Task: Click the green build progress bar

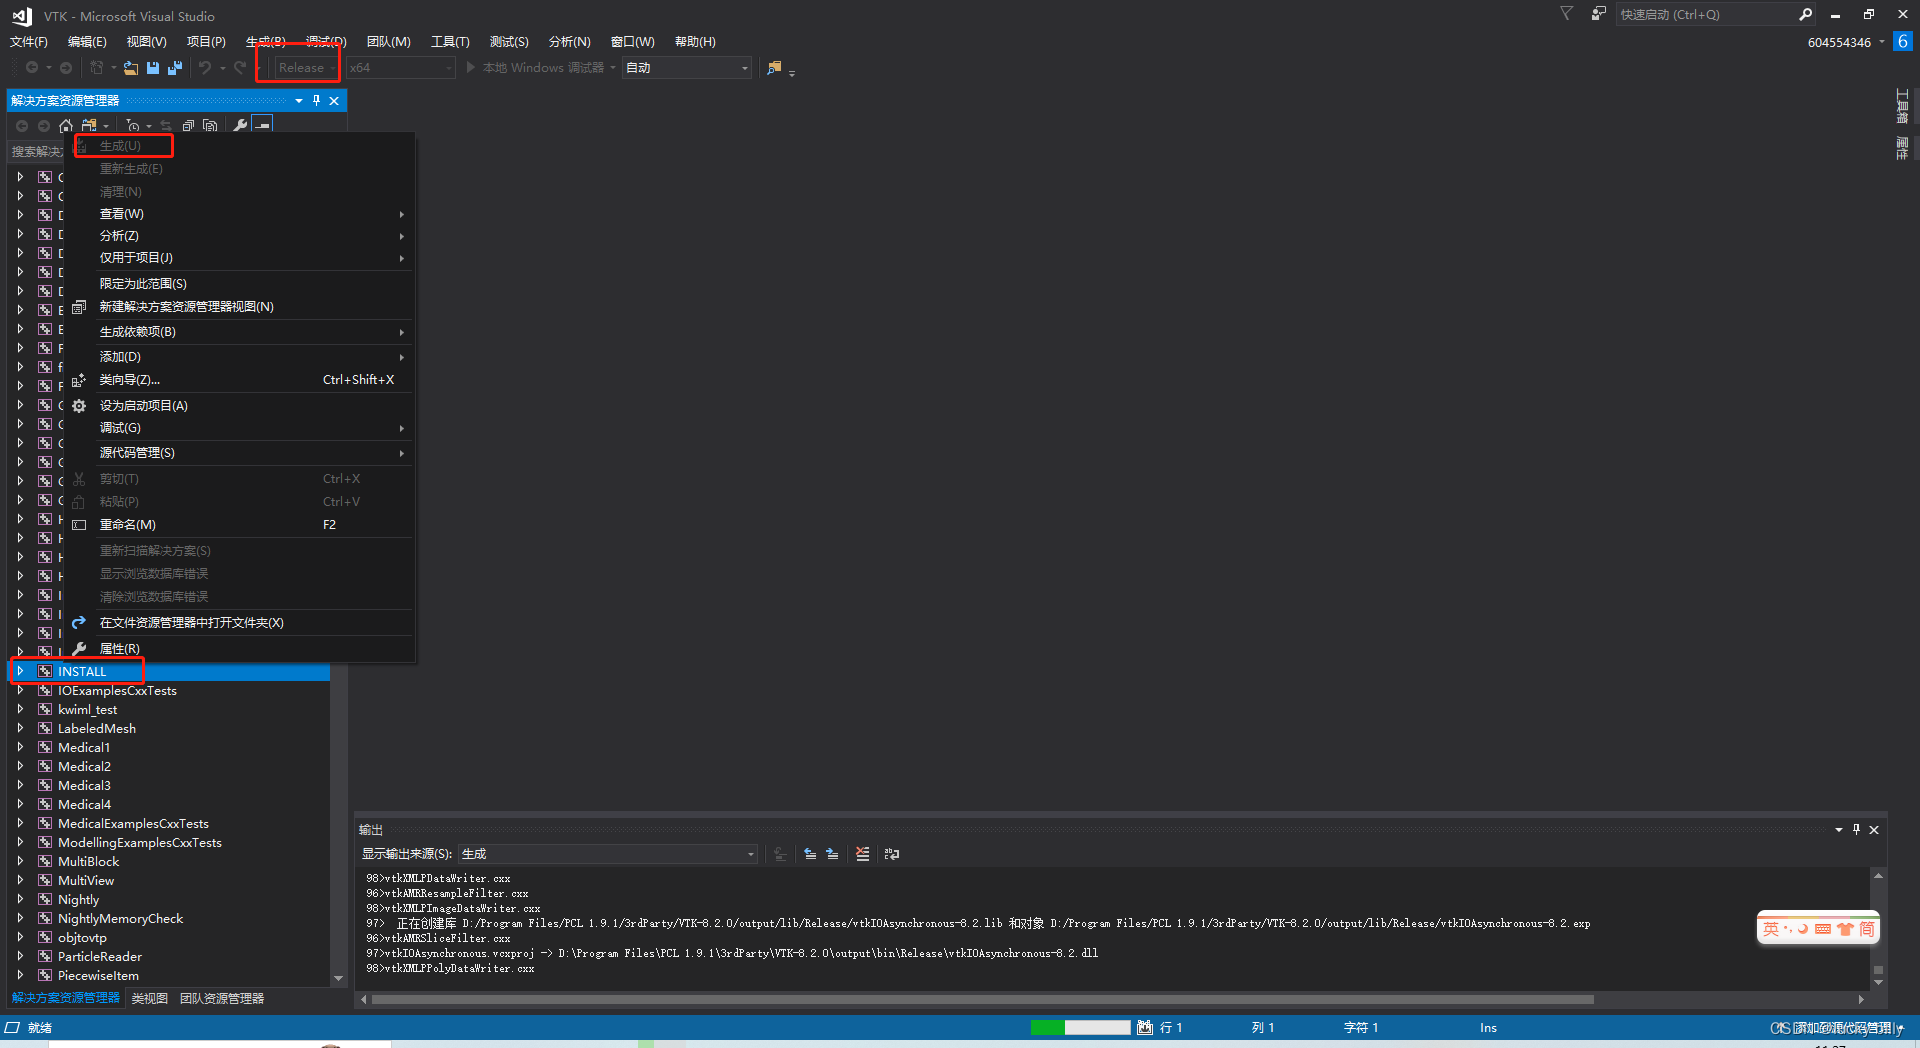Action: coord(1080,1028)
